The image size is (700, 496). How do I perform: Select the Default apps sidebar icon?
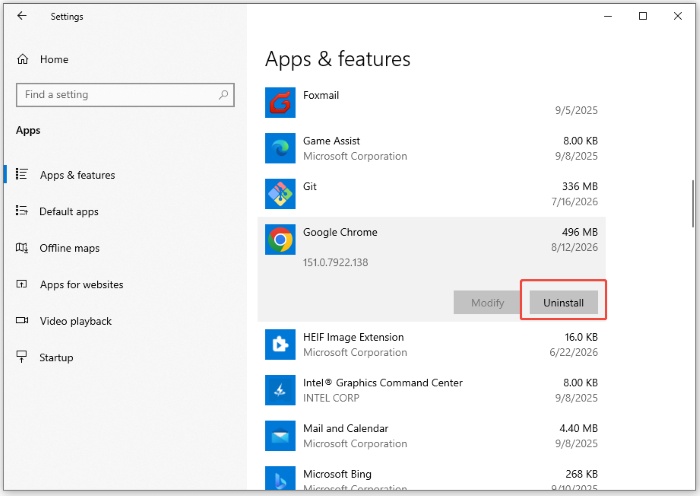[x=21, y=211]
